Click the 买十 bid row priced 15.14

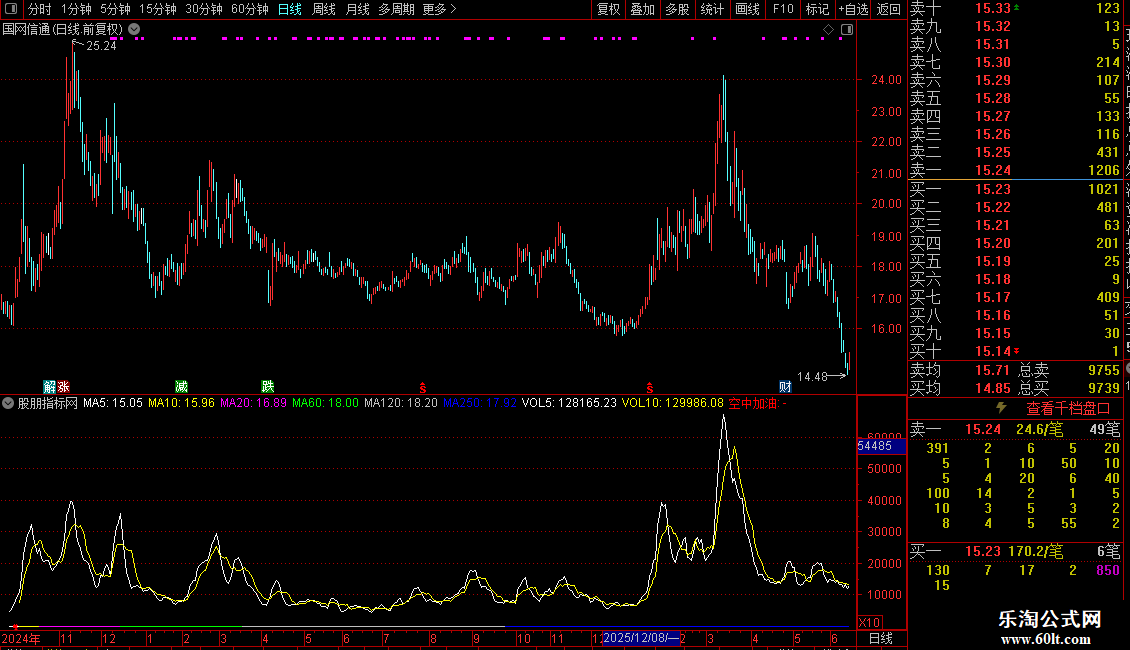point(1015,351)
